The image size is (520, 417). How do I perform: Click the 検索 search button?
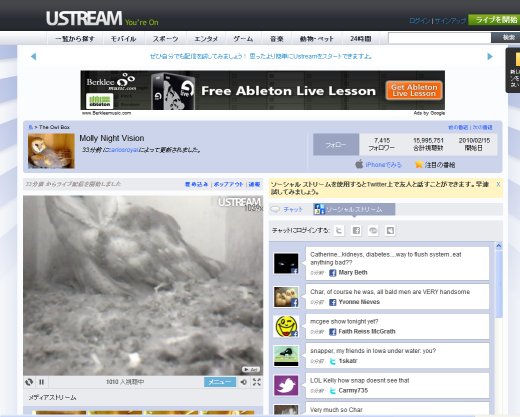tap(506, 38)
